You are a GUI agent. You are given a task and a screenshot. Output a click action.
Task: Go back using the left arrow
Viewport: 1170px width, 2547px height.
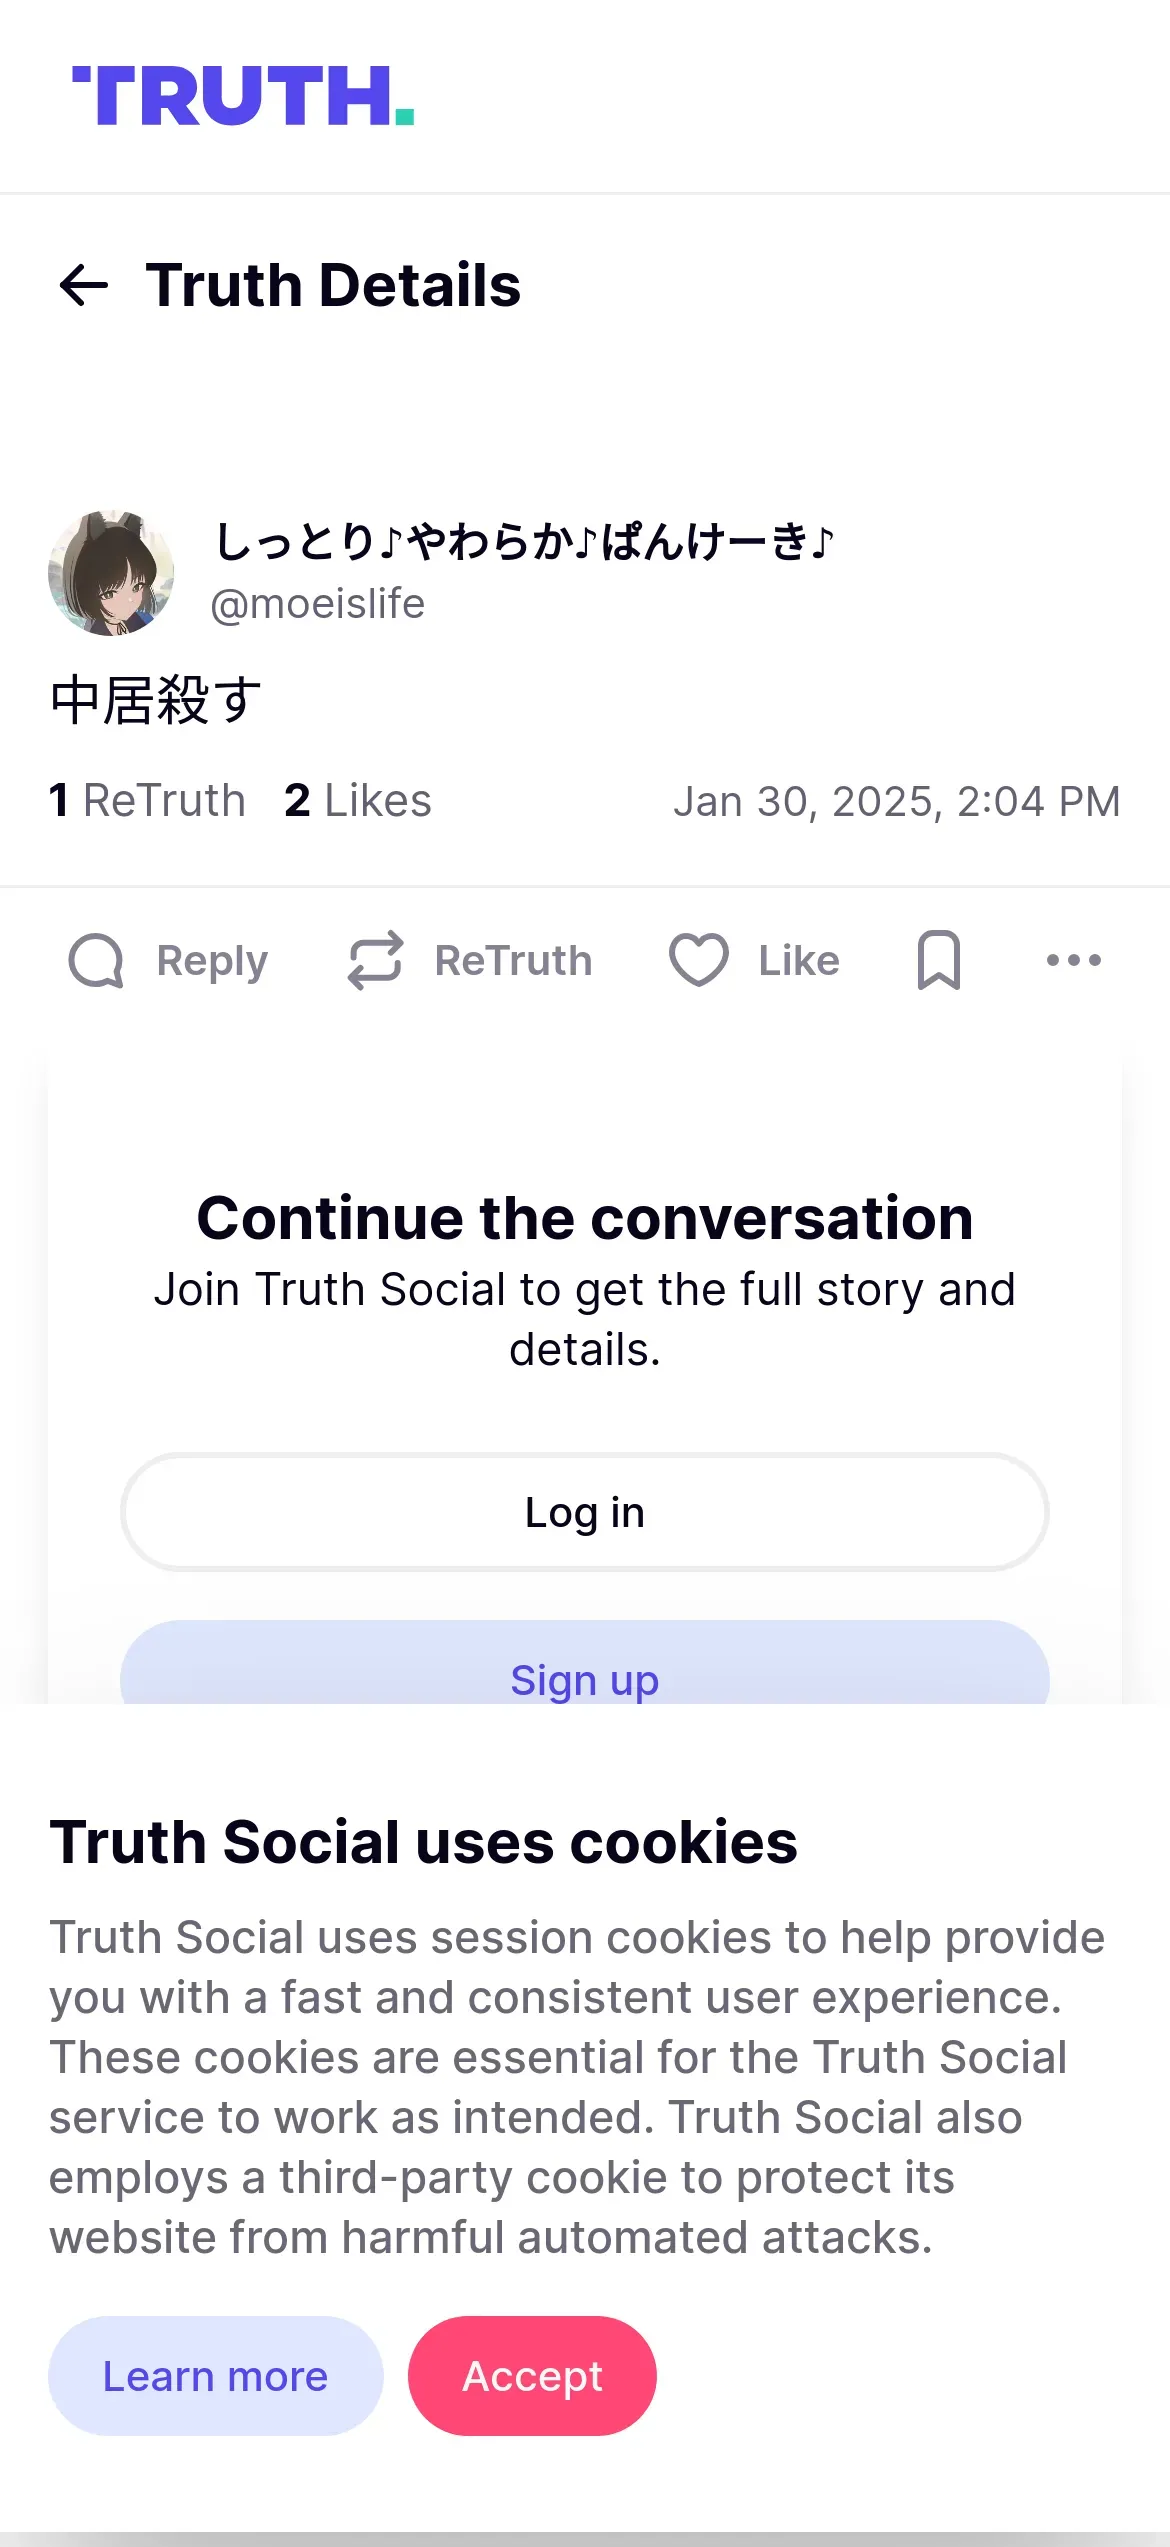(x=84, y=286)
